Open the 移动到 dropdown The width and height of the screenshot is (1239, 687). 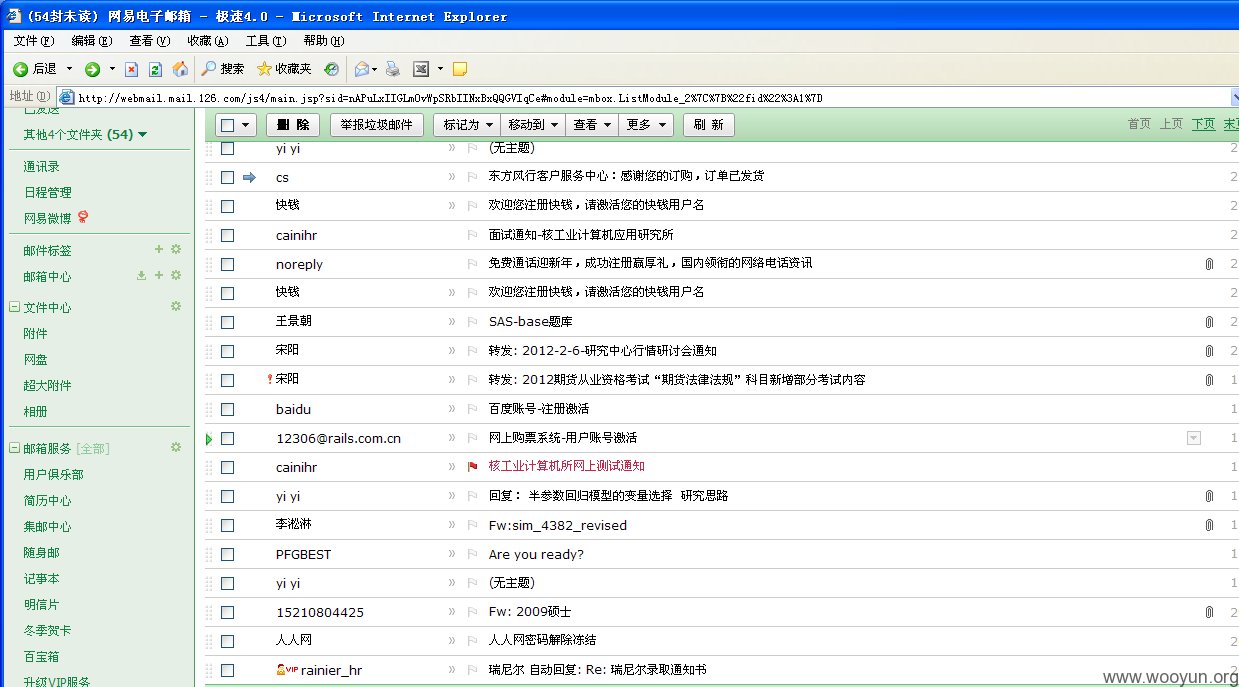532,125
